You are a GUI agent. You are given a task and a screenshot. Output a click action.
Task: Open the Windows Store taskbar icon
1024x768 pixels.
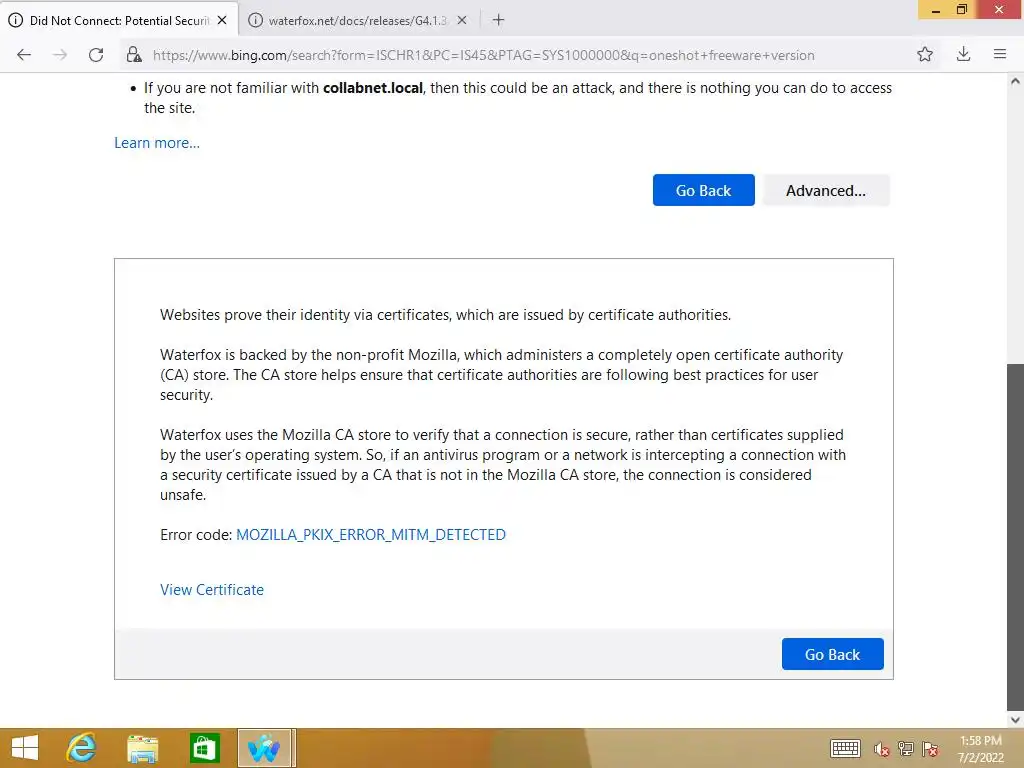click(x=204, y=748)
